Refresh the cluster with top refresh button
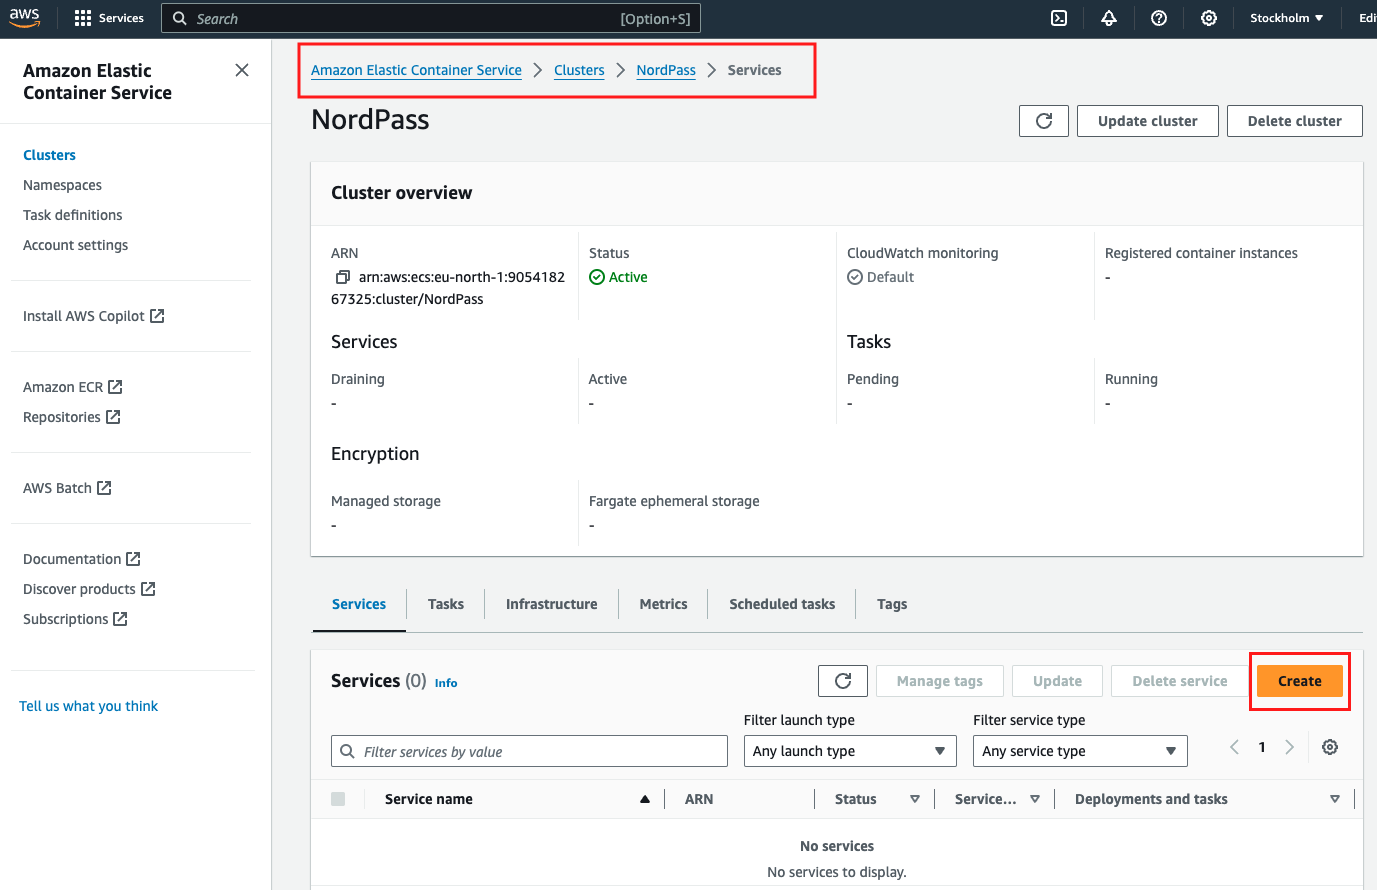The width and height of the screenshot is (1377, 890). [x=1044, y=121]
